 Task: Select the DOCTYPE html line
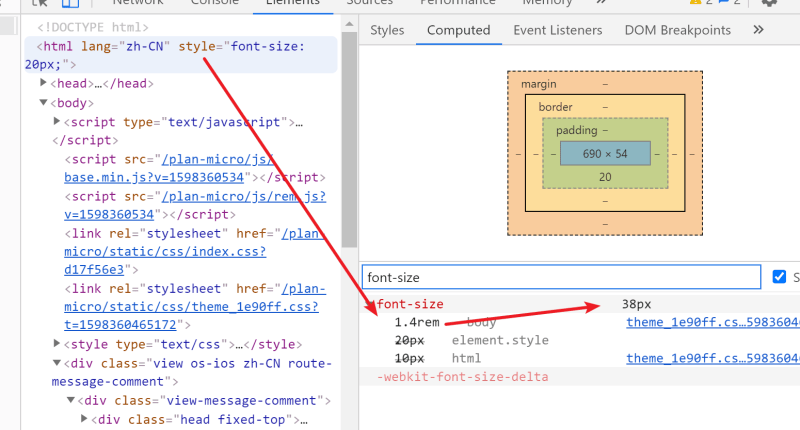(x=92, y=27)
